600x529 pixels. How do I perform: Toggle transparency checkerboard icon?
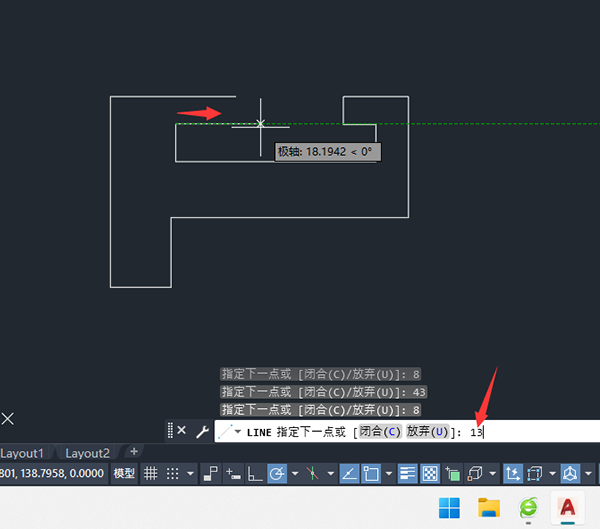click(x=430, y=473)
